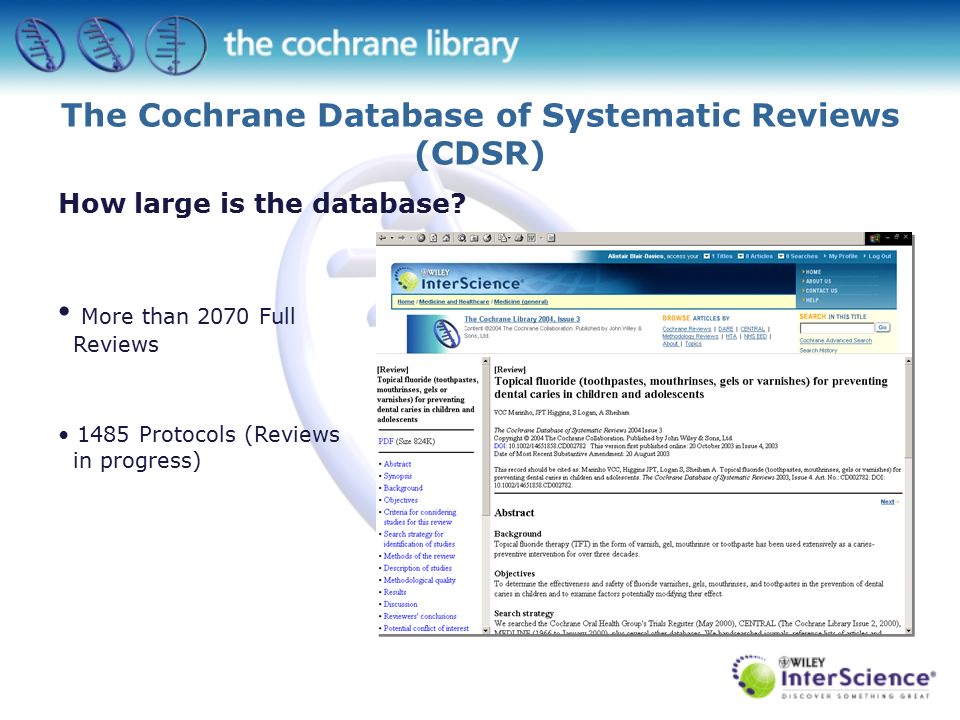Screen dimensions: 960x720
Task: Jump to Potential conflict of interest link
Action: tap(426, 628)
